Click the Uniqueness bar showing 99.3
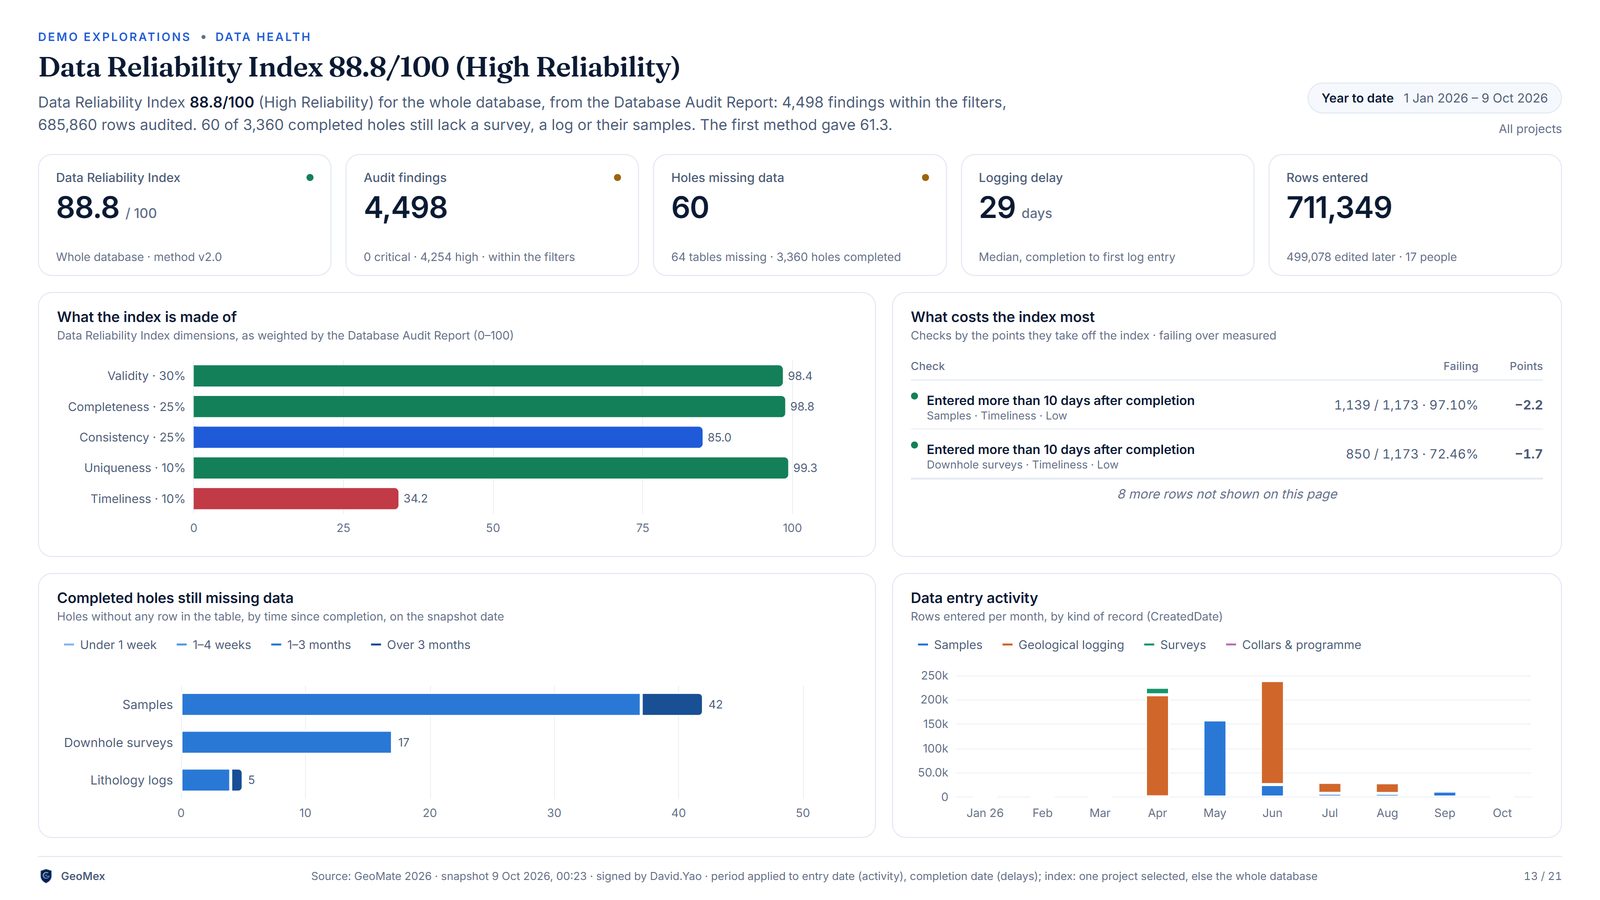 click(491, 468)
